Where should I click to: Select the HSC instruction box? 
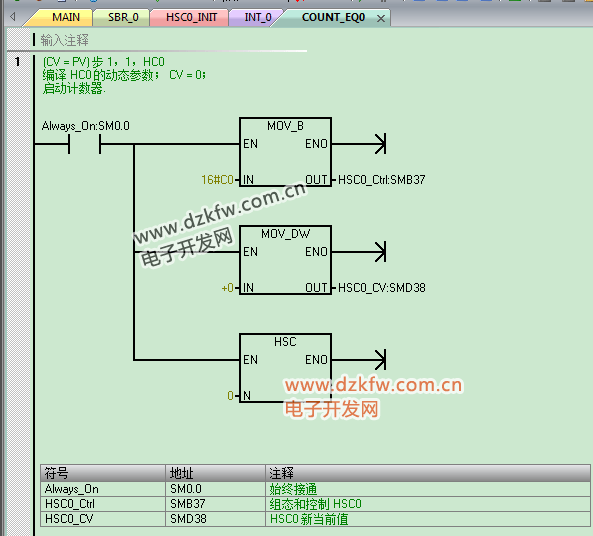(x=286, y=368)
